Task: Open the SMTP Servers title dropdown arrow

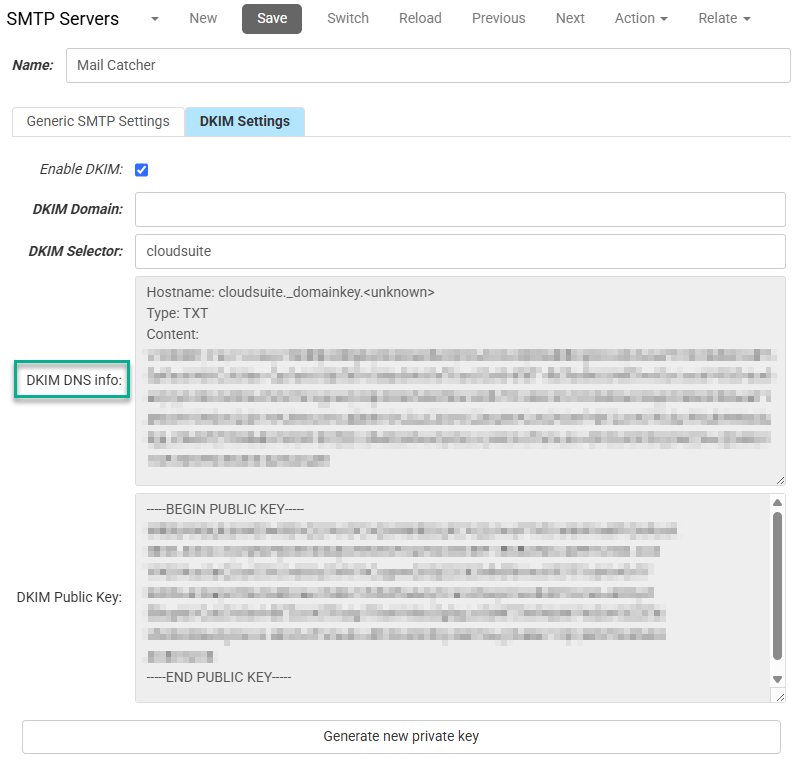Action: click(154, 19)
